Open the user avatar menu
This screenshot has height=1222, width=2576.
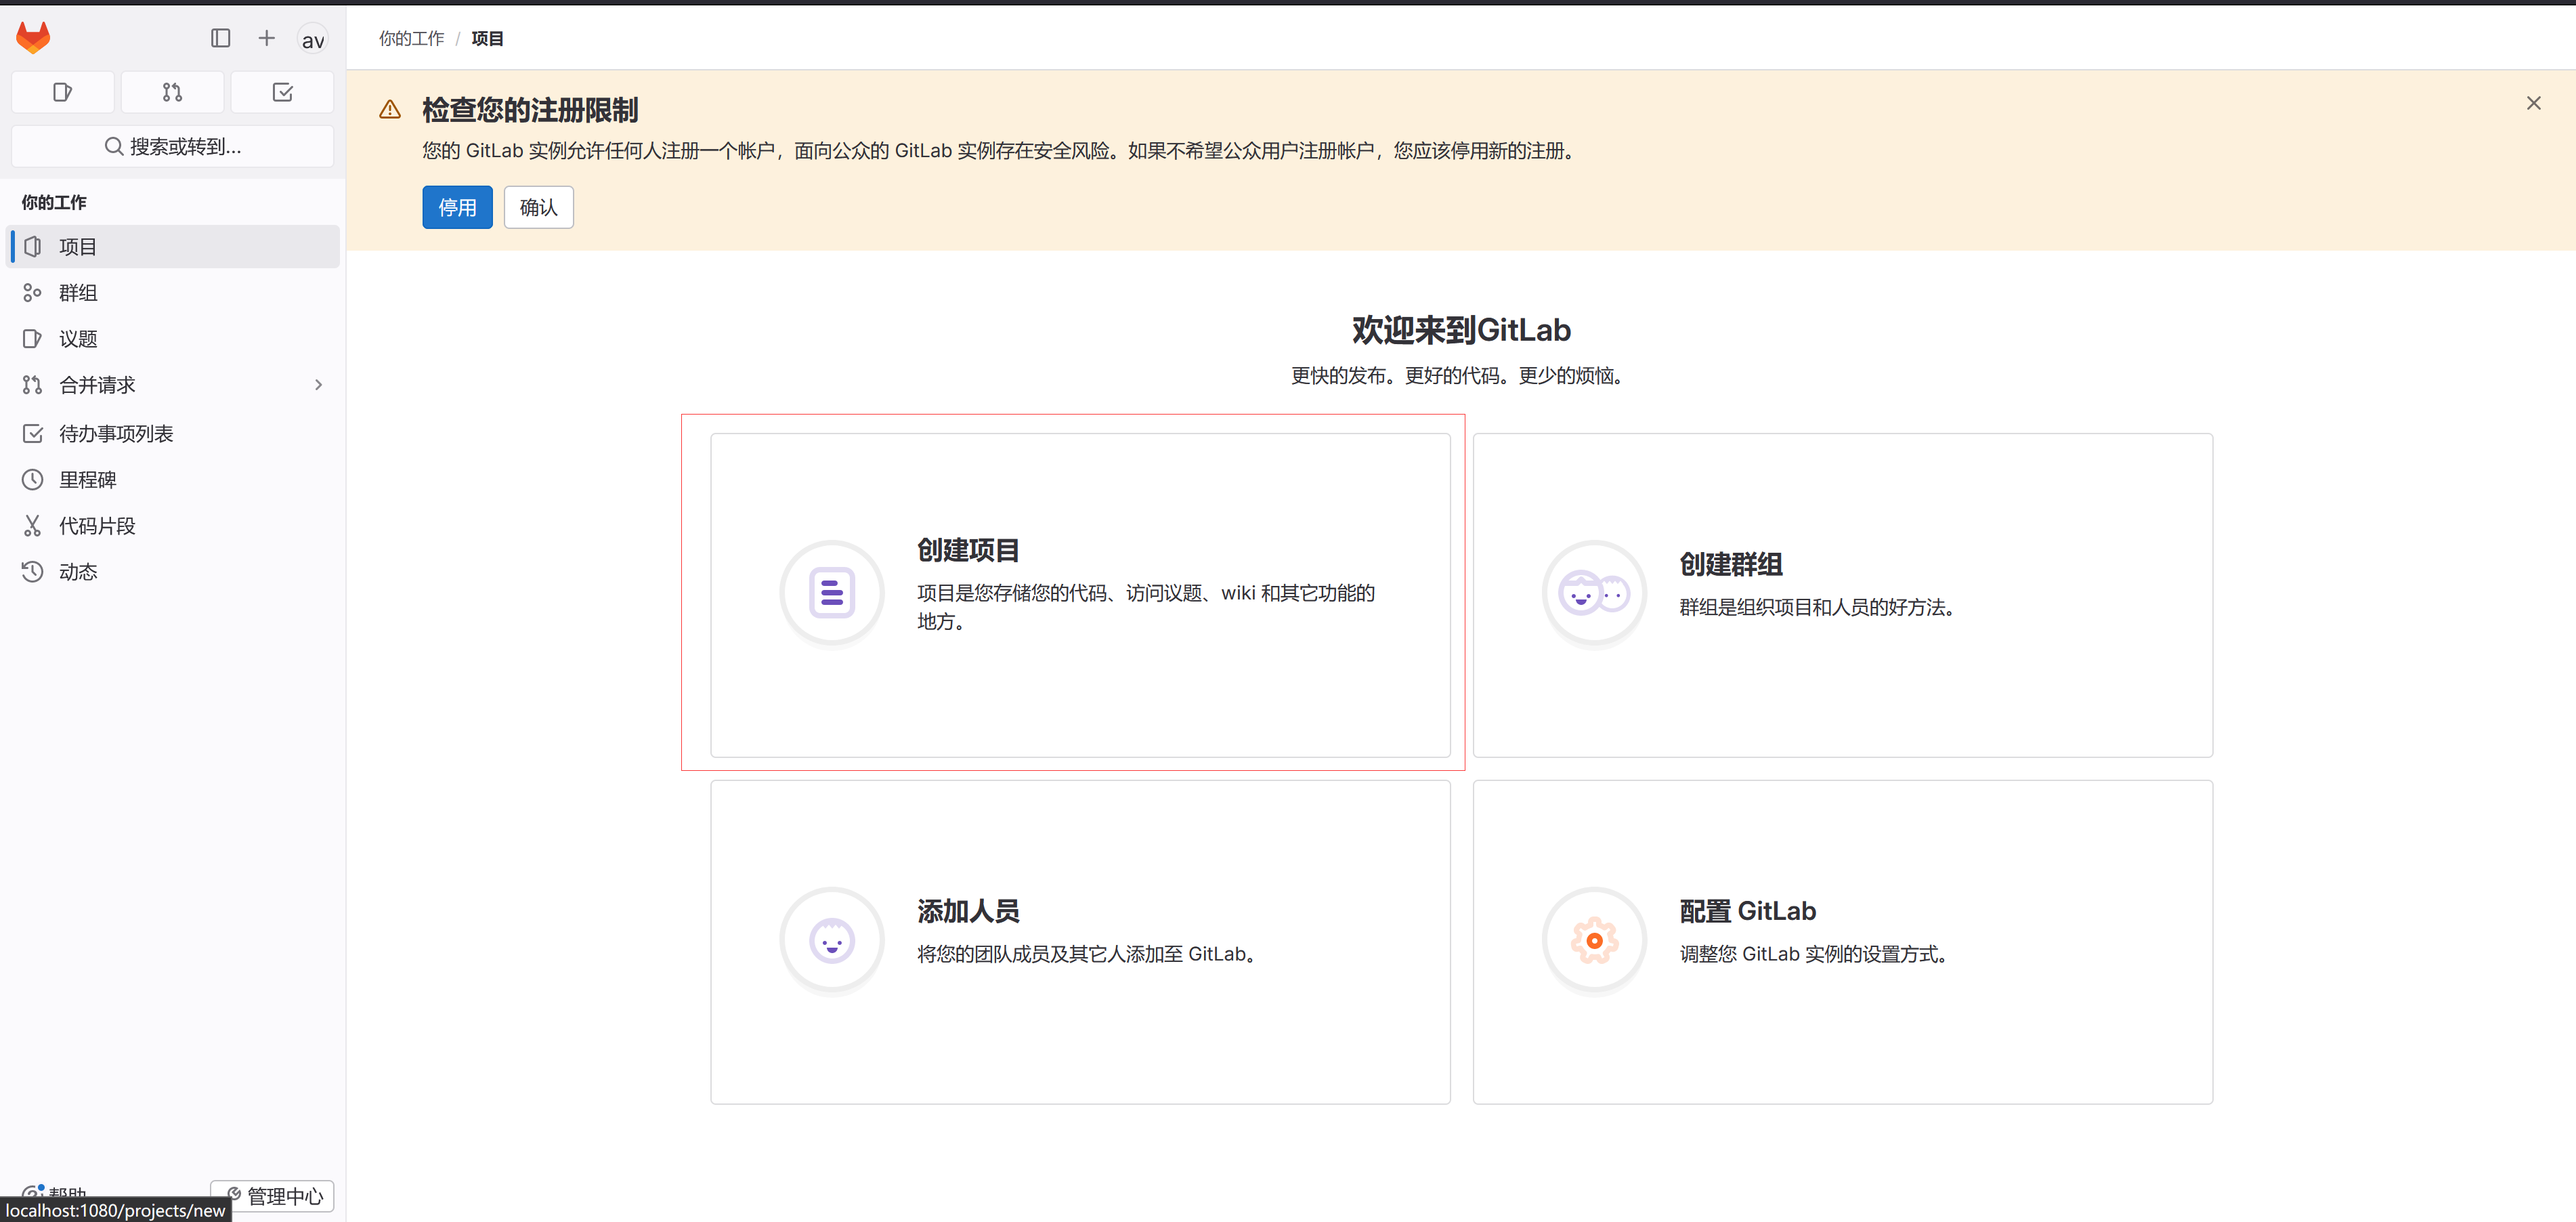point(312,40)
